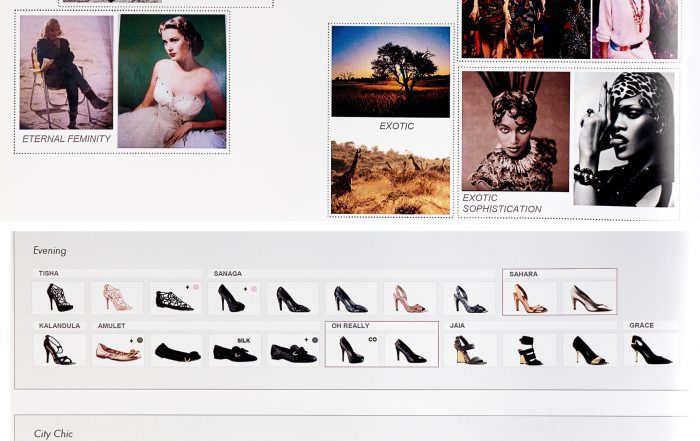This screenshot has width=700, height=441.
Task: View the Sanaga navy slingback sandal
Action: pyautogui.click(x=469, y=298)
